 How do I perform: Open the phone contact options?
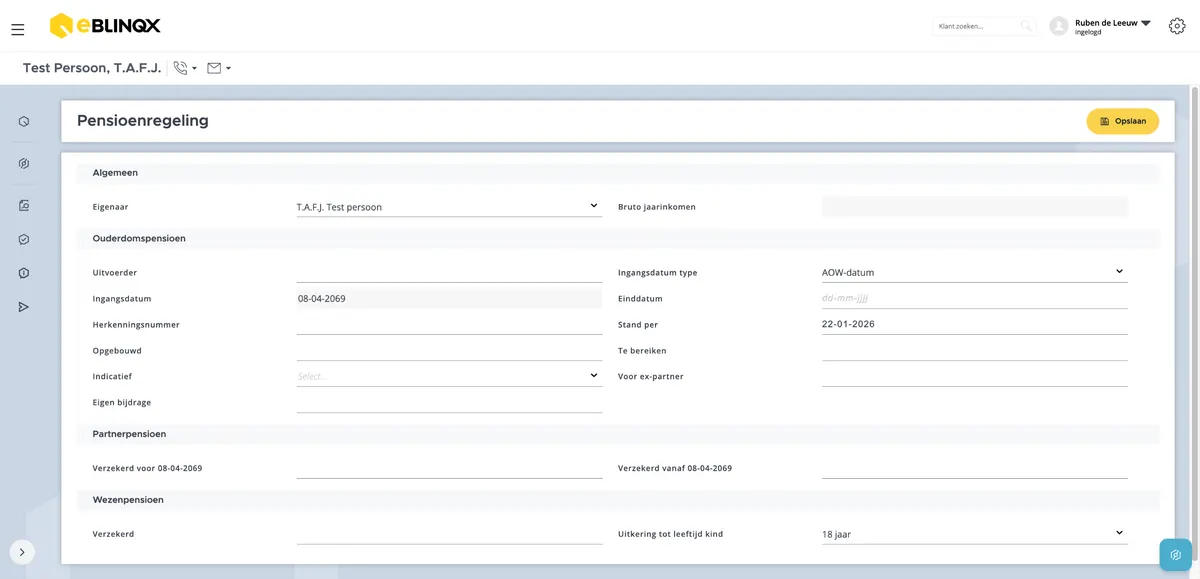point(185,68)
